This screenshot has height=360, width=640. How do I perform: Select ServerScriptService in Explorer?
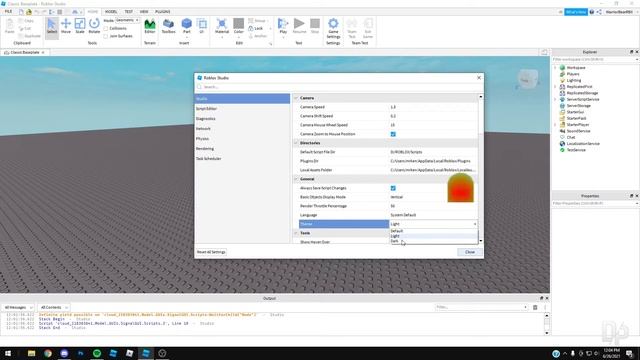pyautogui.click(x=583, y=99)
